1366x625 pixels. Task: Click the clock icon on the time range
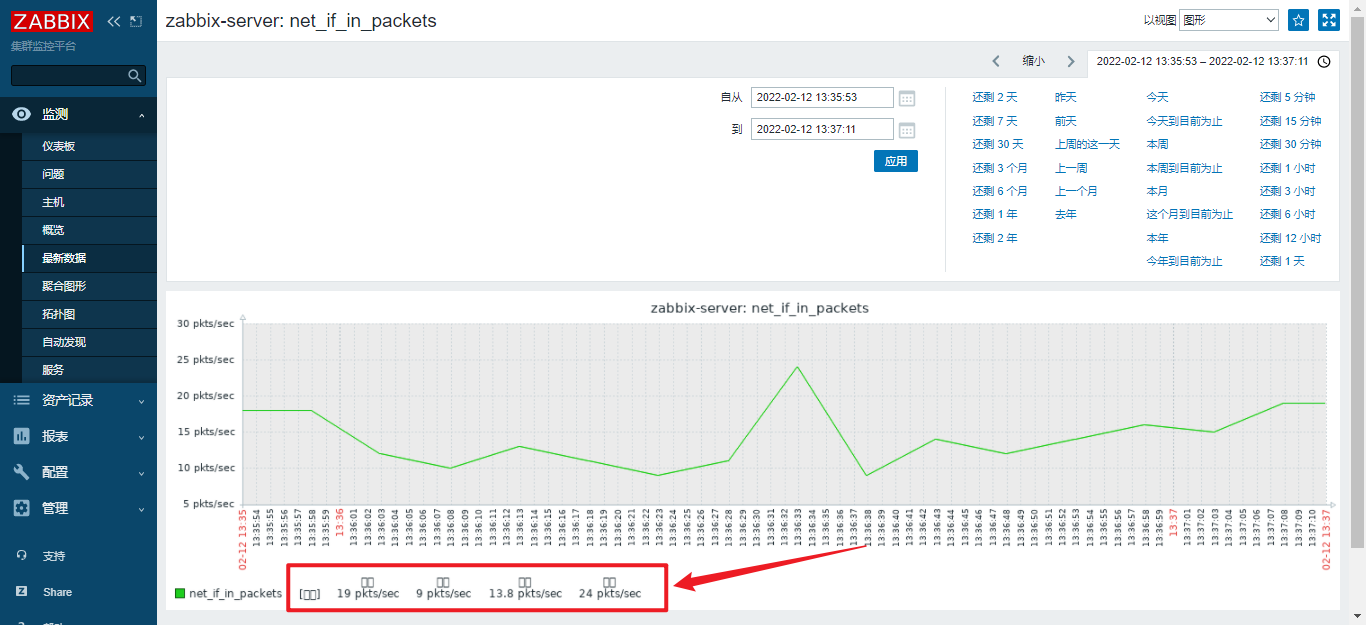click(1325, 61)
